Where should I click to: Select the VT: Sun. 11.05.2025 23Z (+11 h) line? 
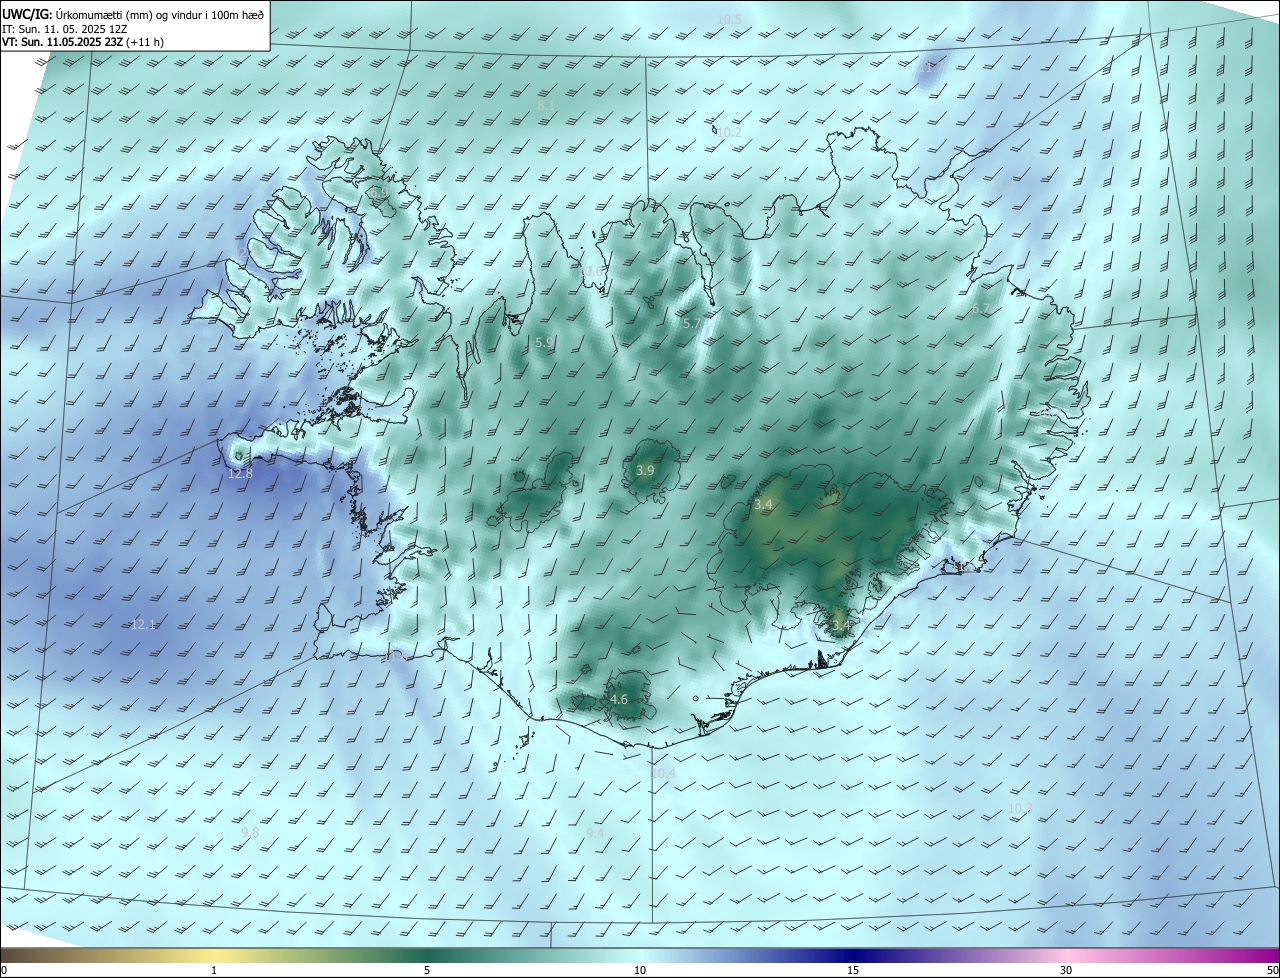(x=83, y=42)
